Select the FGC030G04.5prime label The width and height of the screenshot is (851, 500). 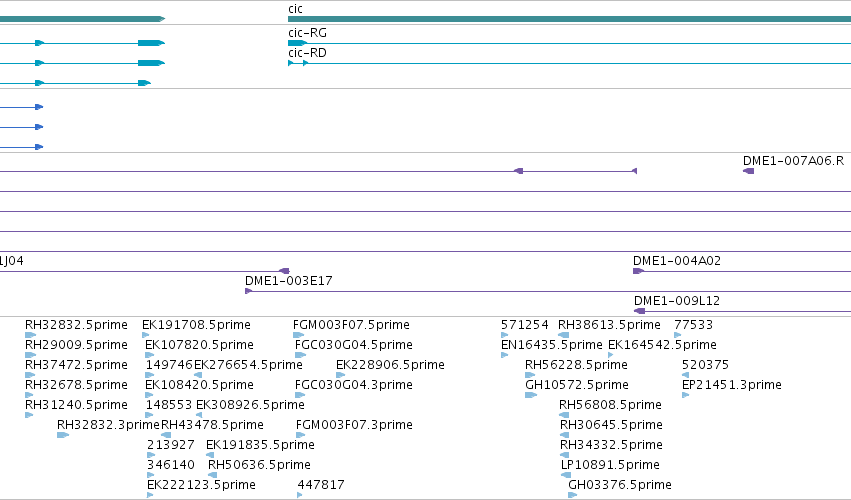(x=354, y=345)
